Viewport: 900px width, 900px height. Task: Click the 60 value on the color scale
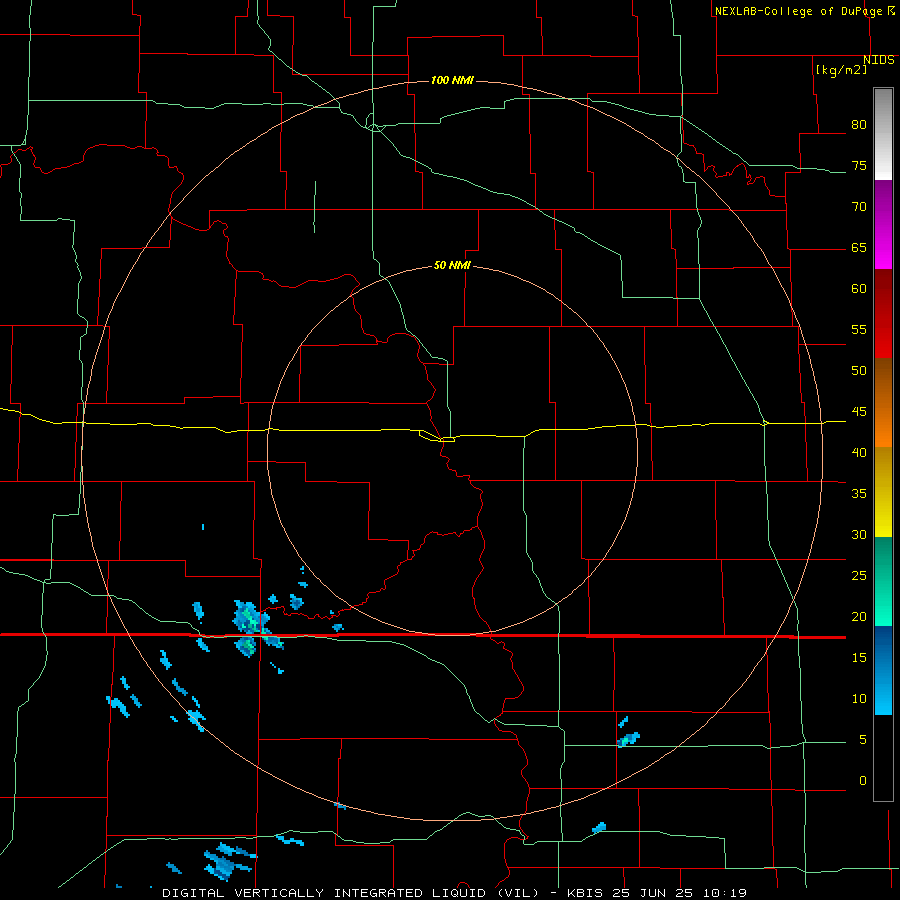click(859, 289)
